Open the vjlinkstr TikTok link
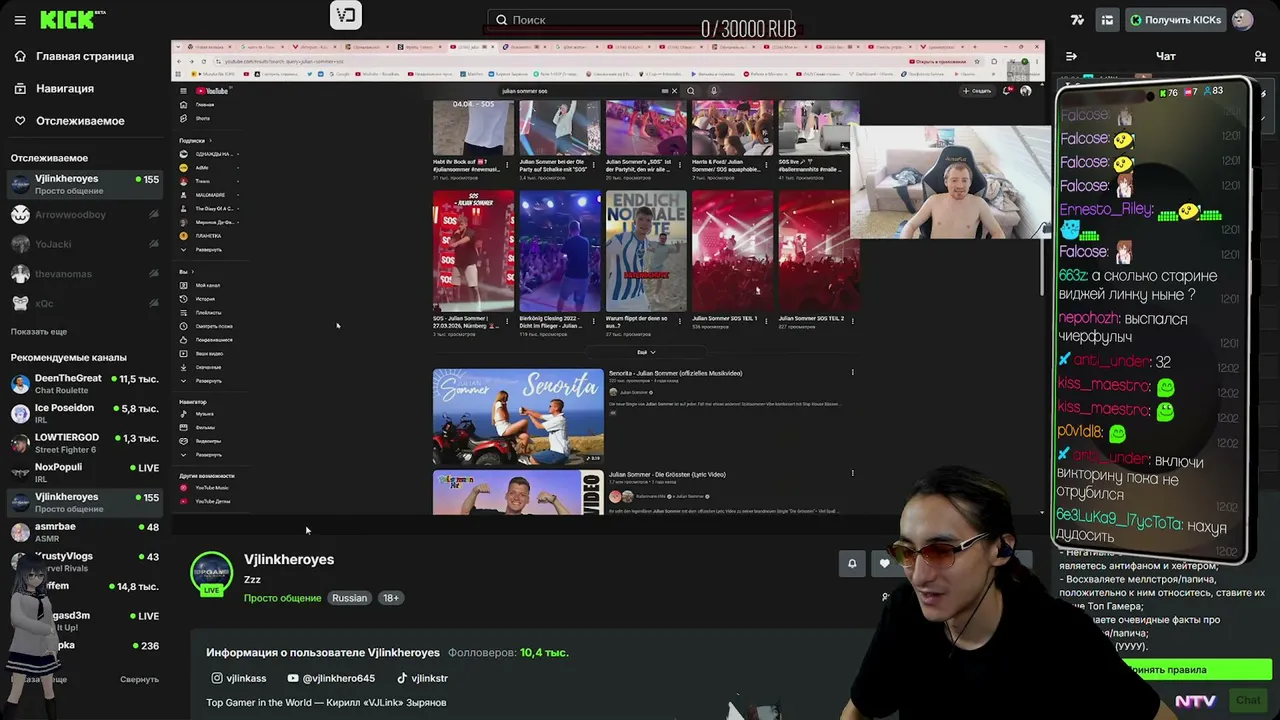The image size is (1280, 720). (422, 678)
